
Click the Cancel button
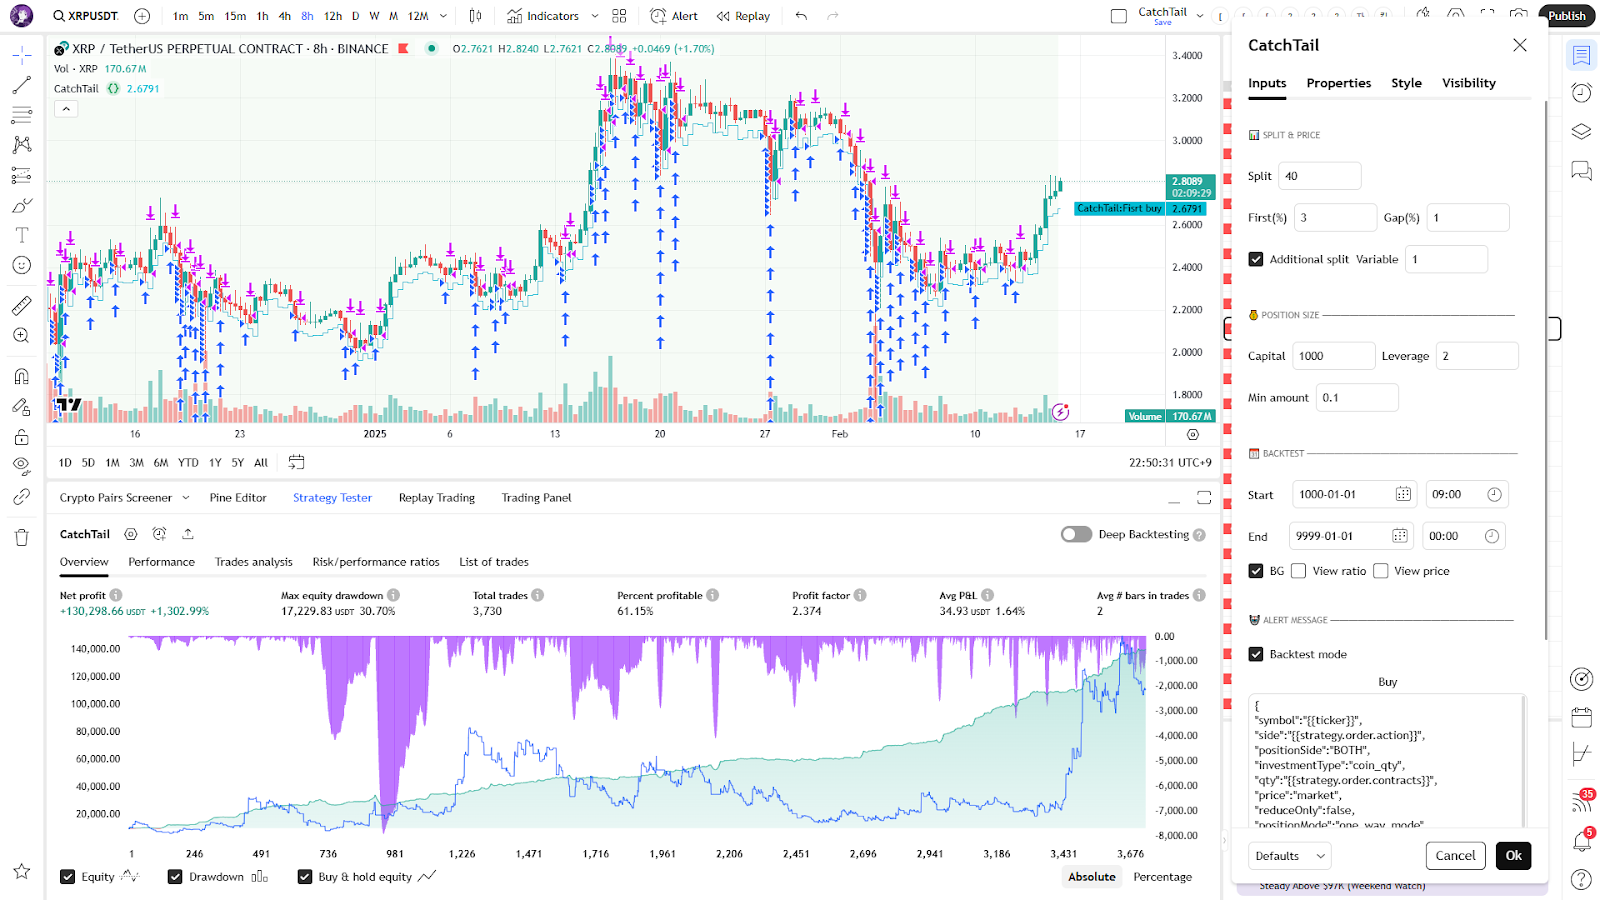1455,856
